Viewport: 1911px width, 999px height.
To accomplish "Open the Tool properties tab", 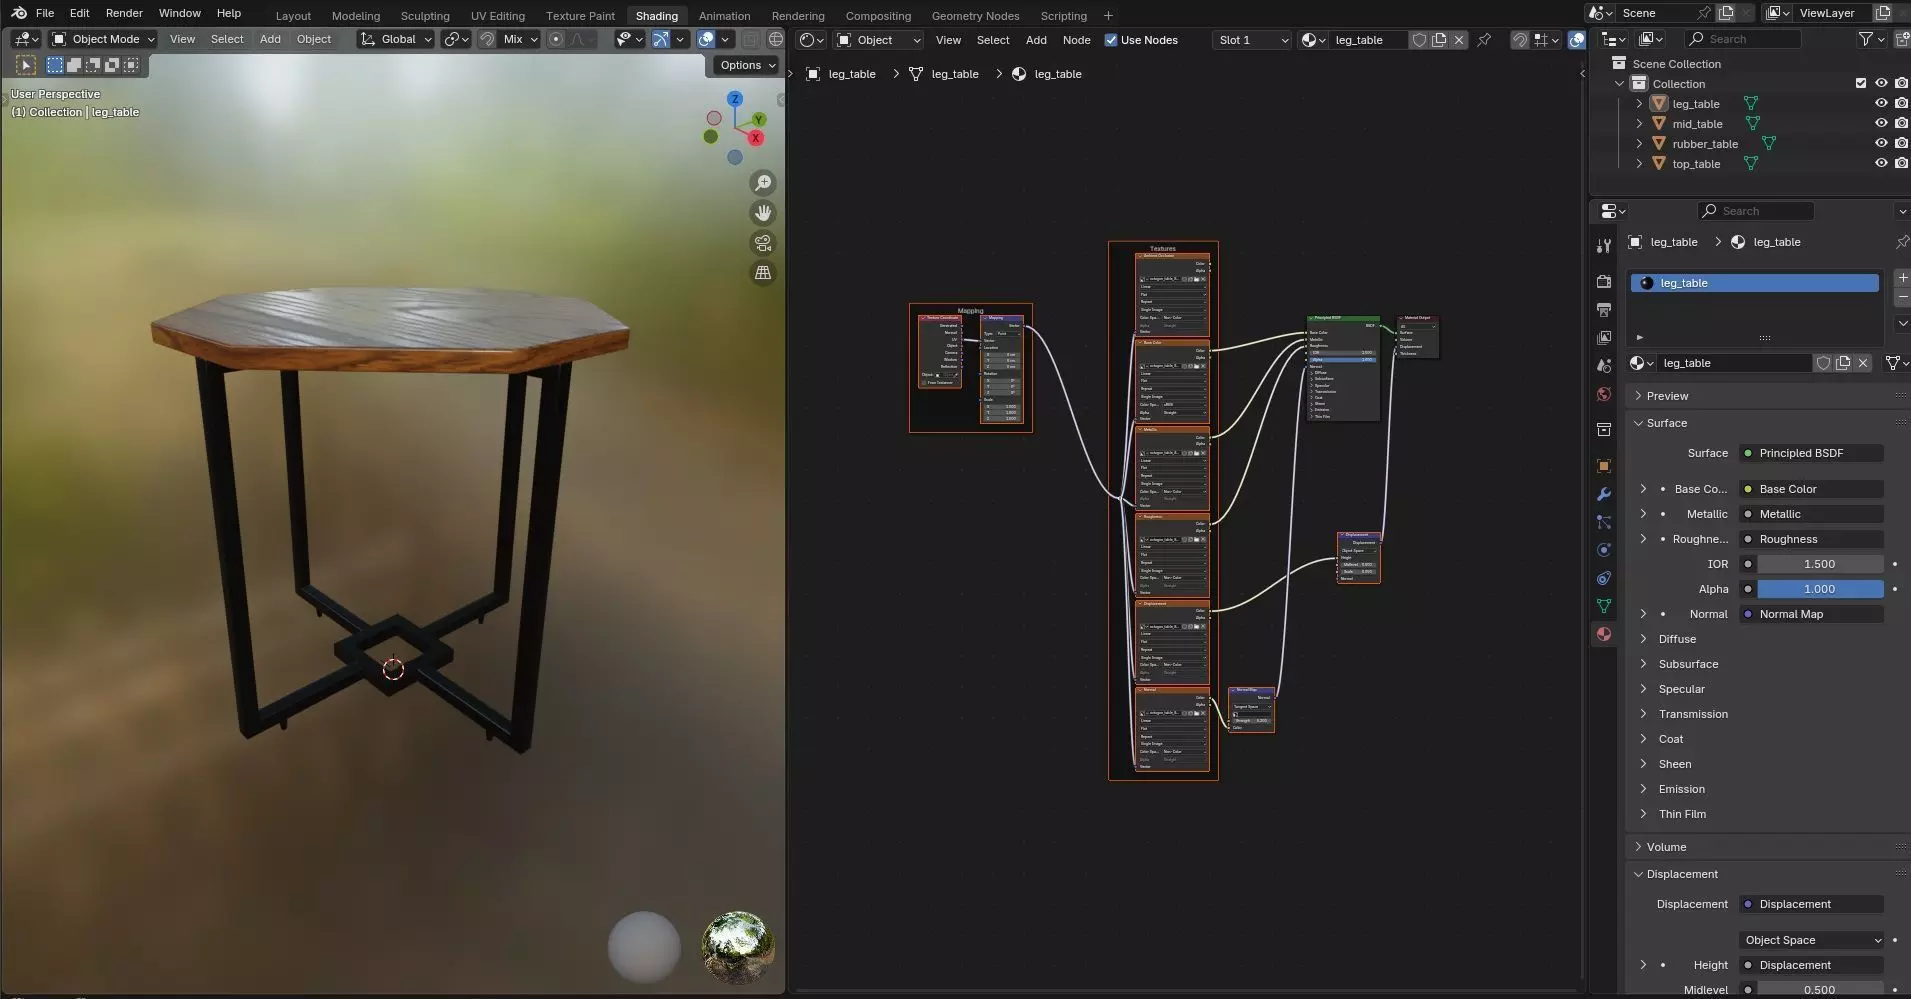I will [x=1604, y=245].
